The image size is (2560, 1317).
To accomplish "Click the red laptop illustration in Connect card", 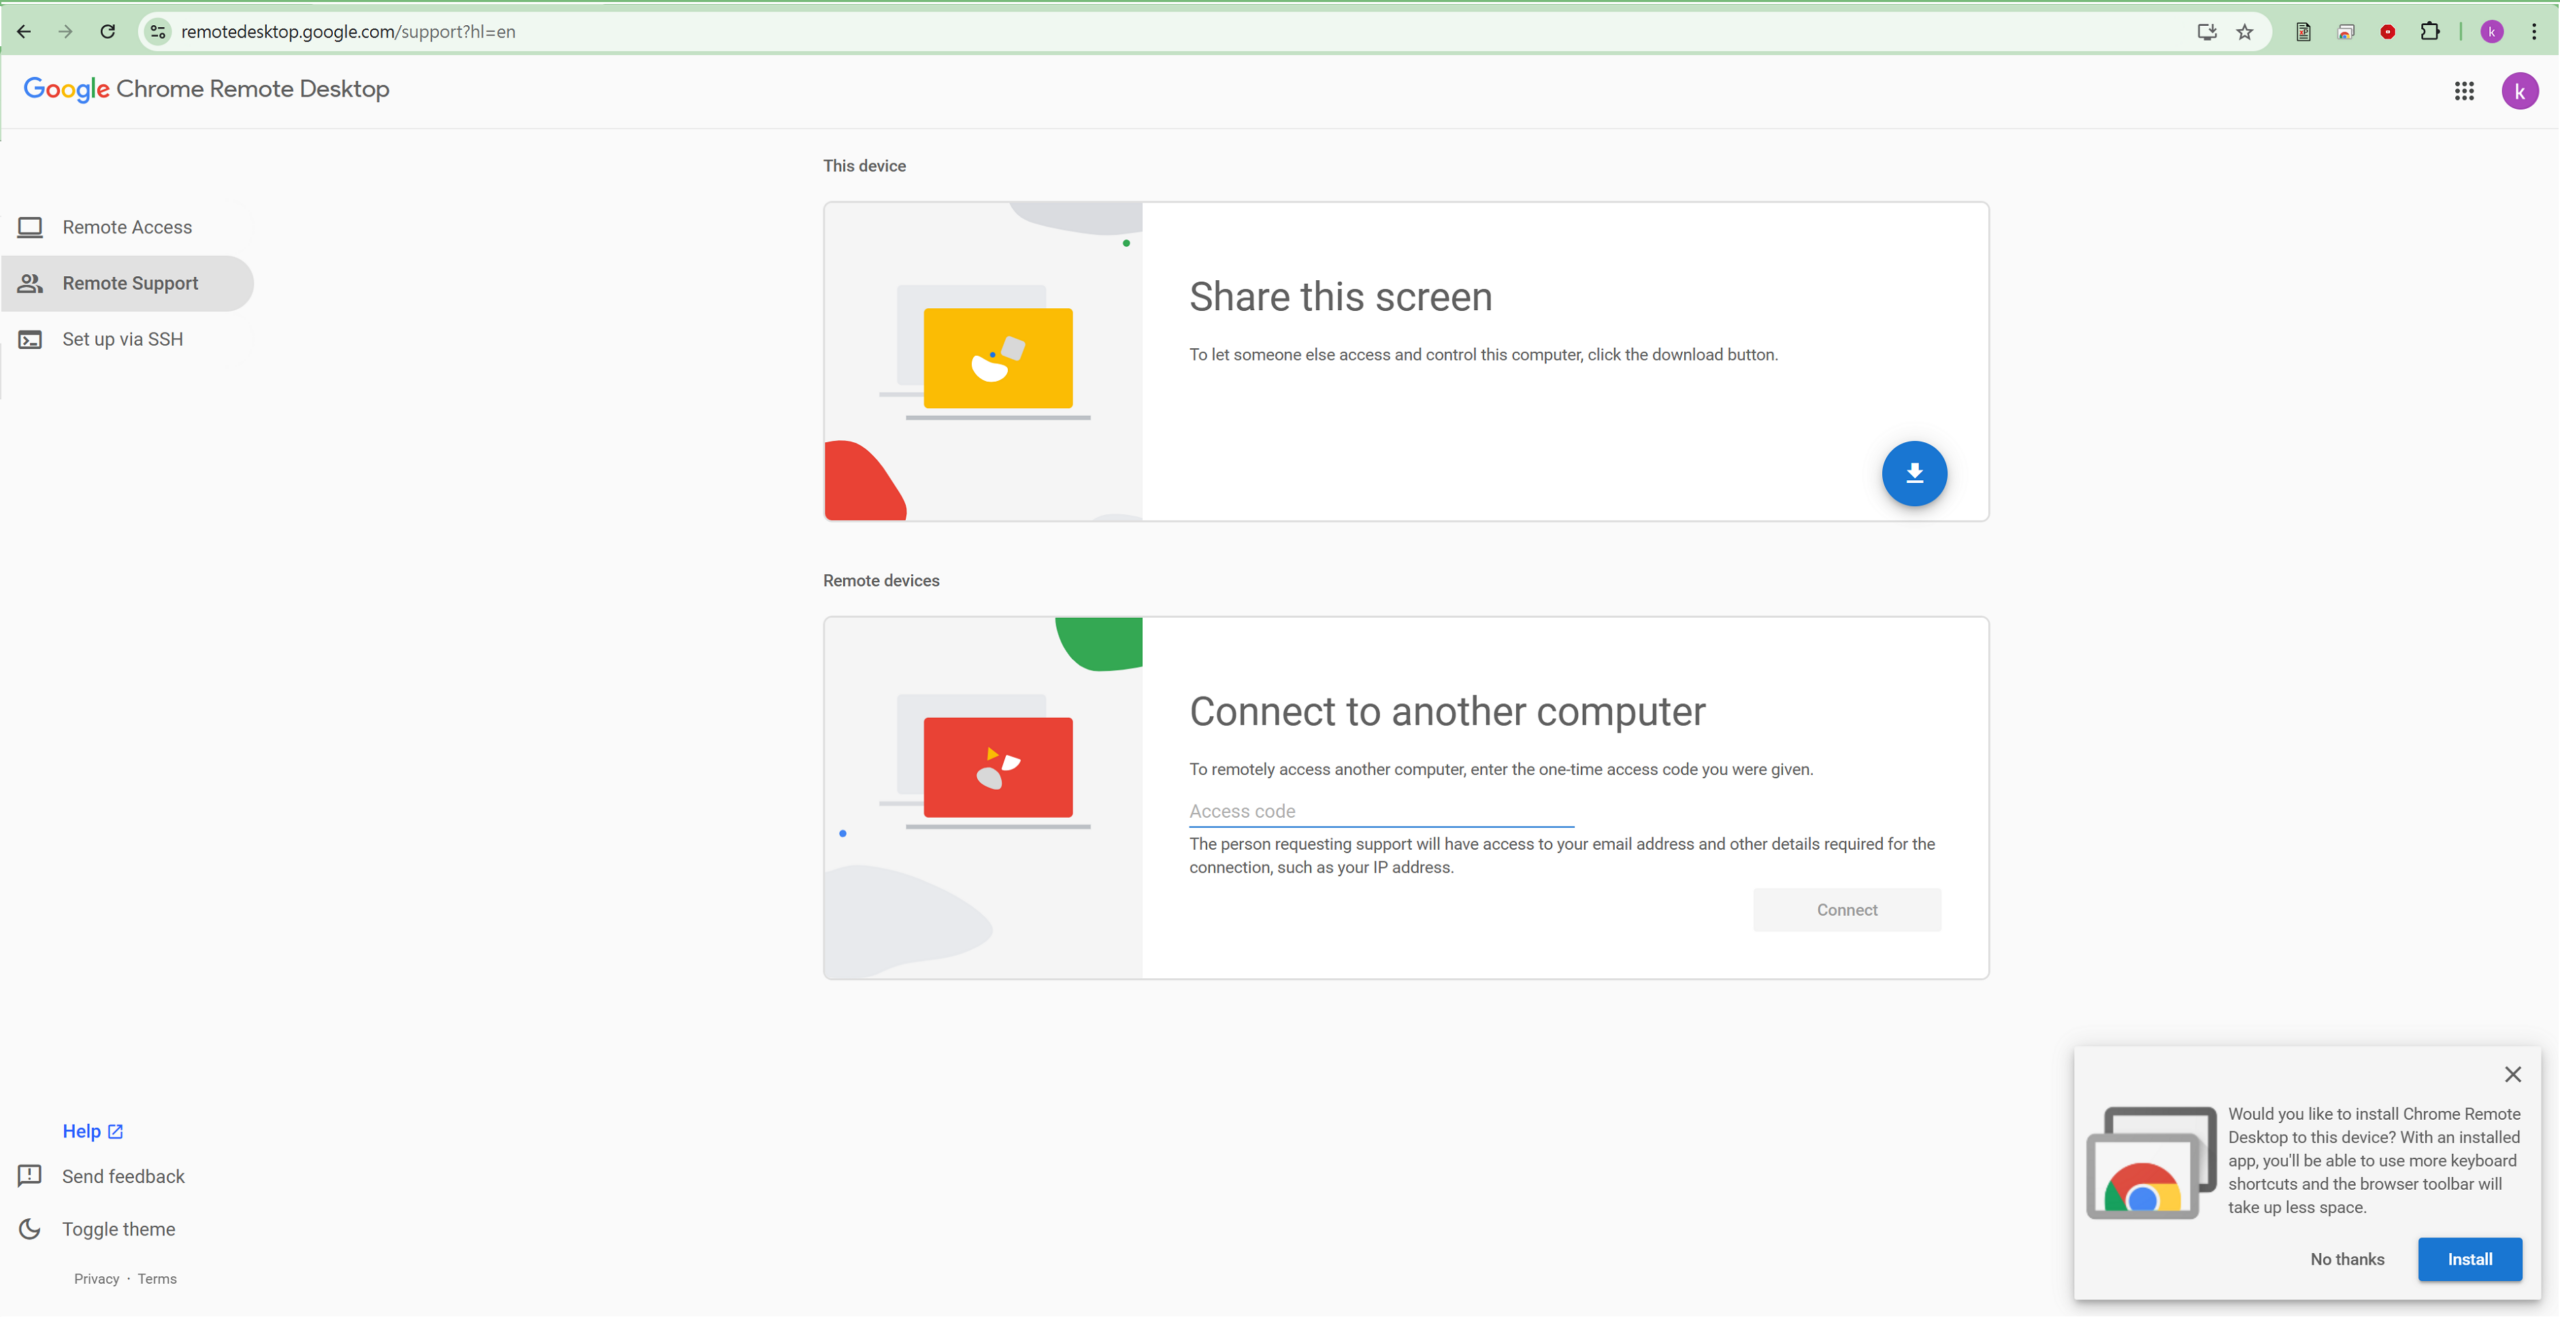I will pyautogui.click(x=997, y=768).
